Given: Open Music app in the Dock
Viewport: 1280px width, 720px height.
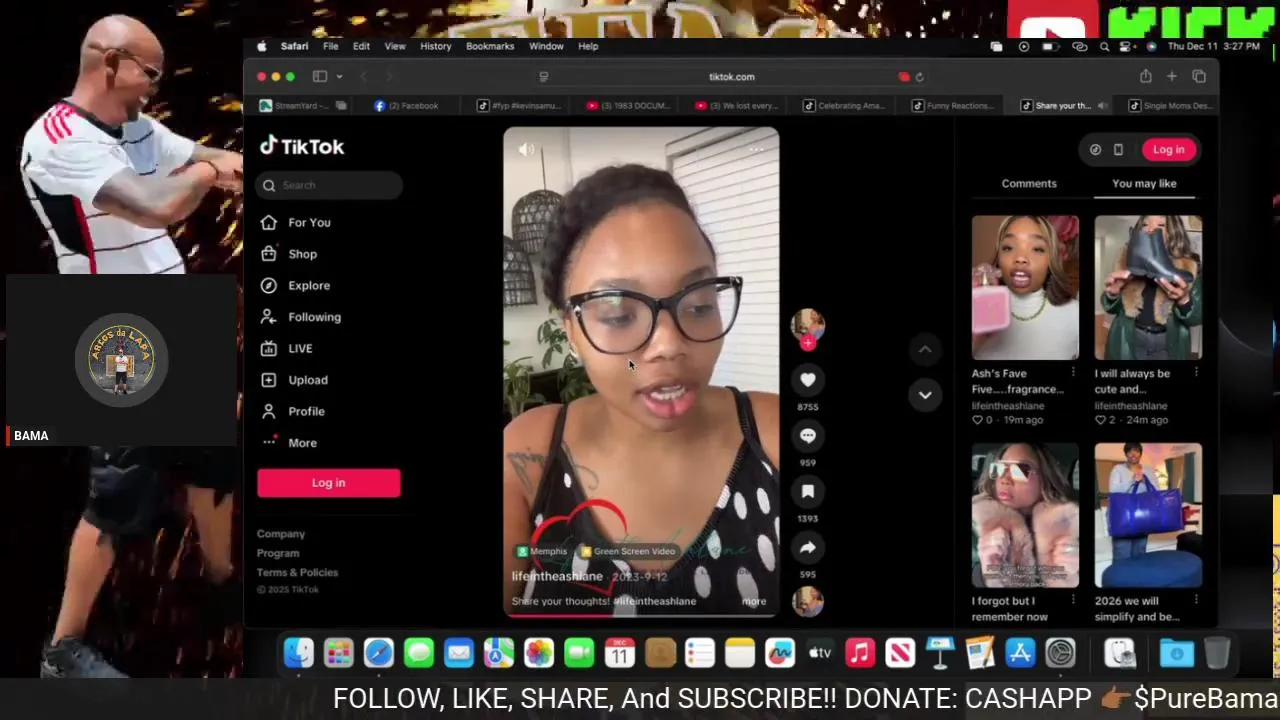Looking at the screenshot, I should coord(860,653).
